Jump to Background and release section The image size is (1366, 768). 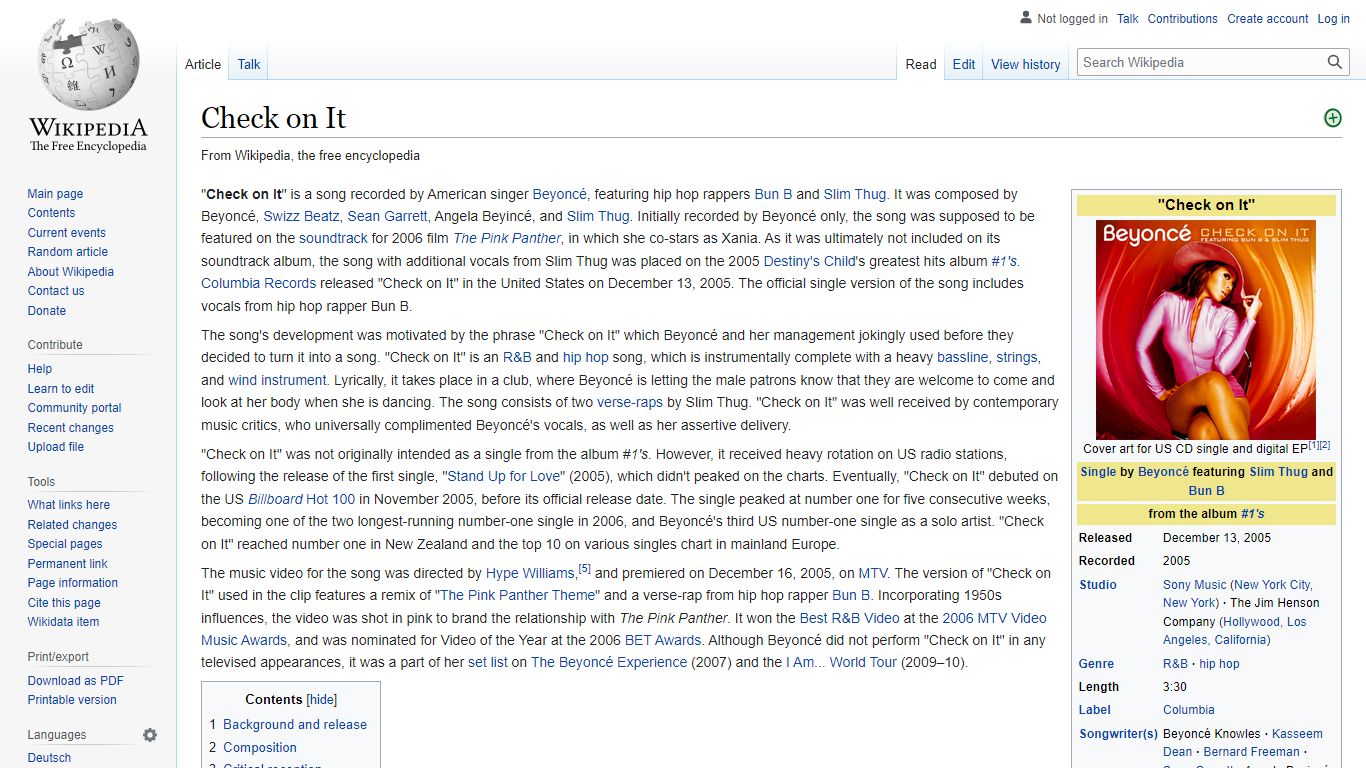[295, 724]
